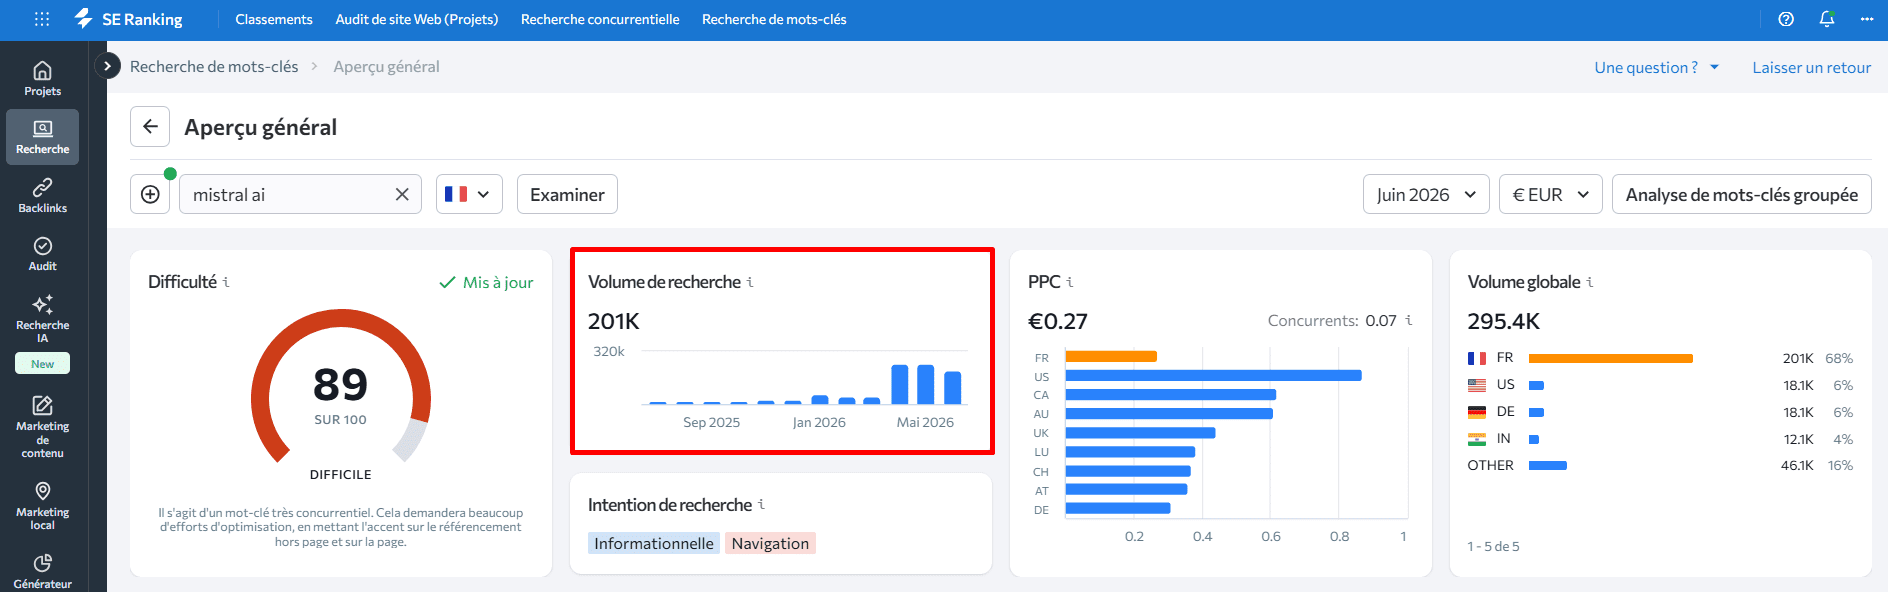Click the back arrow button
The height and width of the screenshot is (592, 1888).
click(x=150, y=127)
